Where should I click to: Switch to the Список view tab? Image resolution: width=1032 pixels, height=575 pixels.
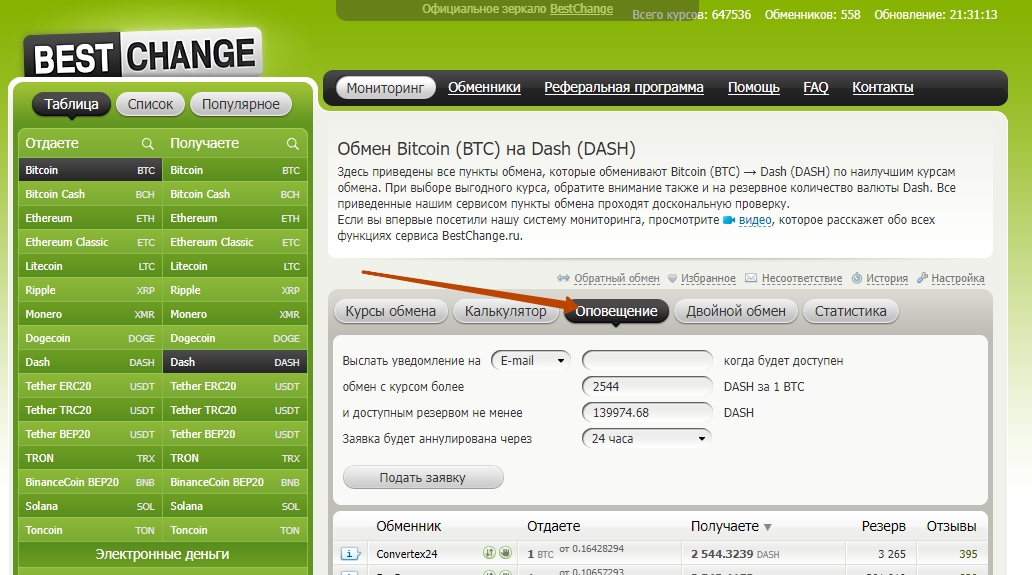coord(150,104)
